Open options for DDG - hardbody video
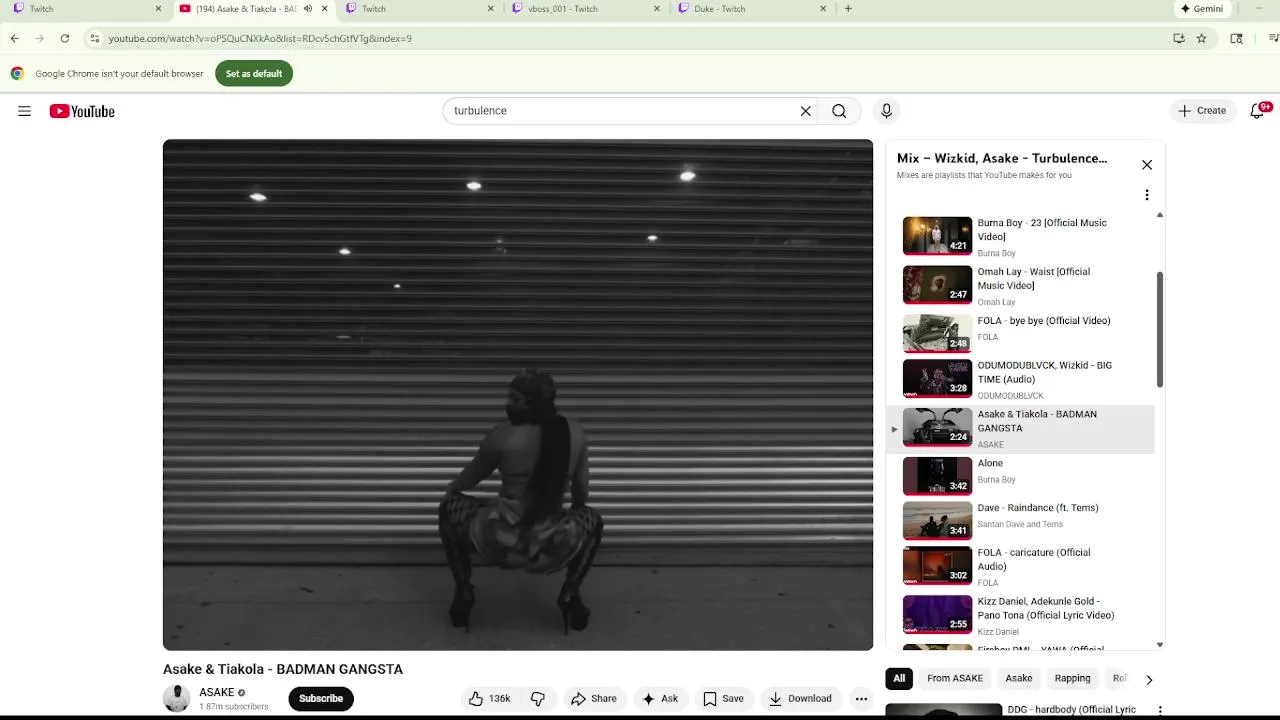The image size is (1280, 720). pyautogui.click(x=1160, y=710)
